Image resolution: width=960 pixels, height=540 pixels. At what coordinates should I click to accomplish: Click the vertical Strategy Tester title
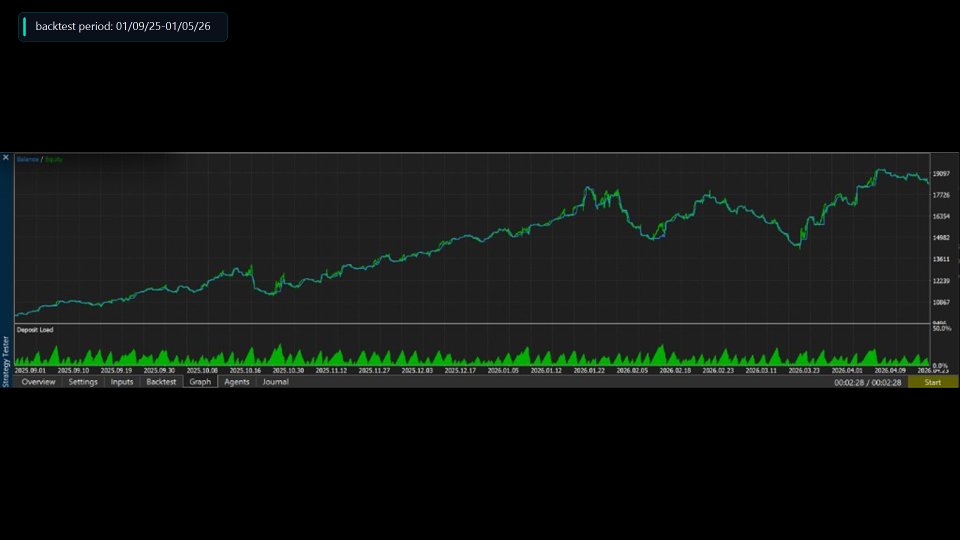click(x=6, y=361)
